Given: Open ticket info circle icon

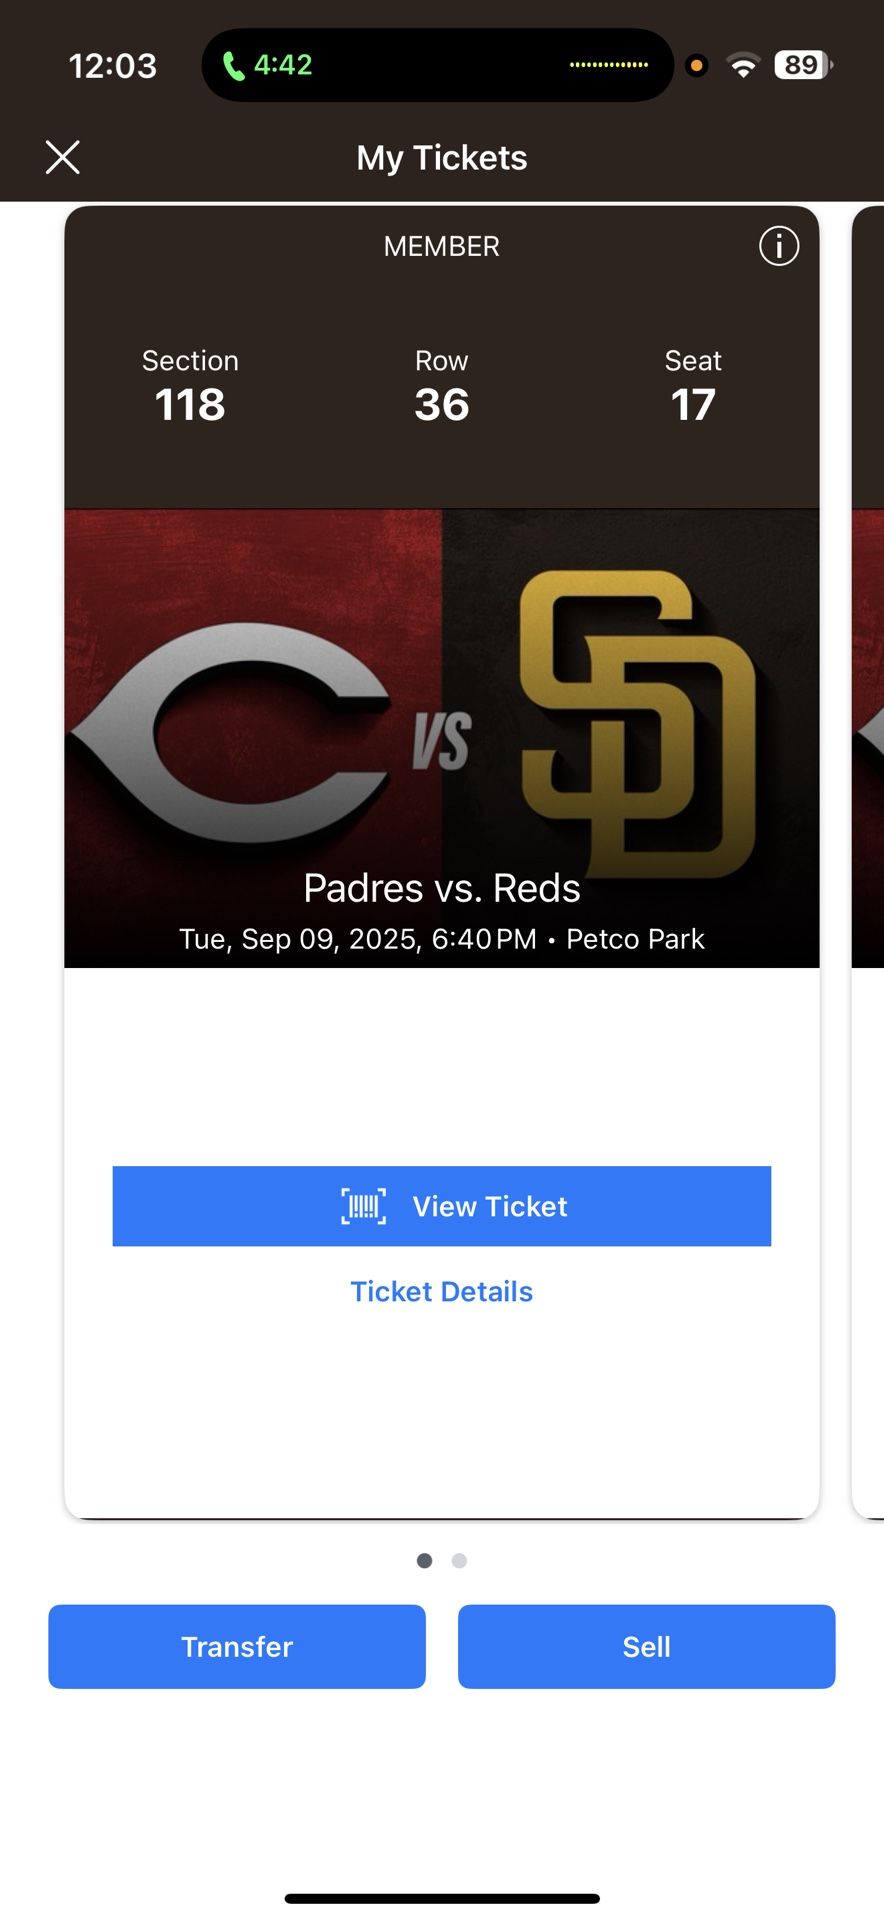Looking at the screenshot, I should (779, 246).
